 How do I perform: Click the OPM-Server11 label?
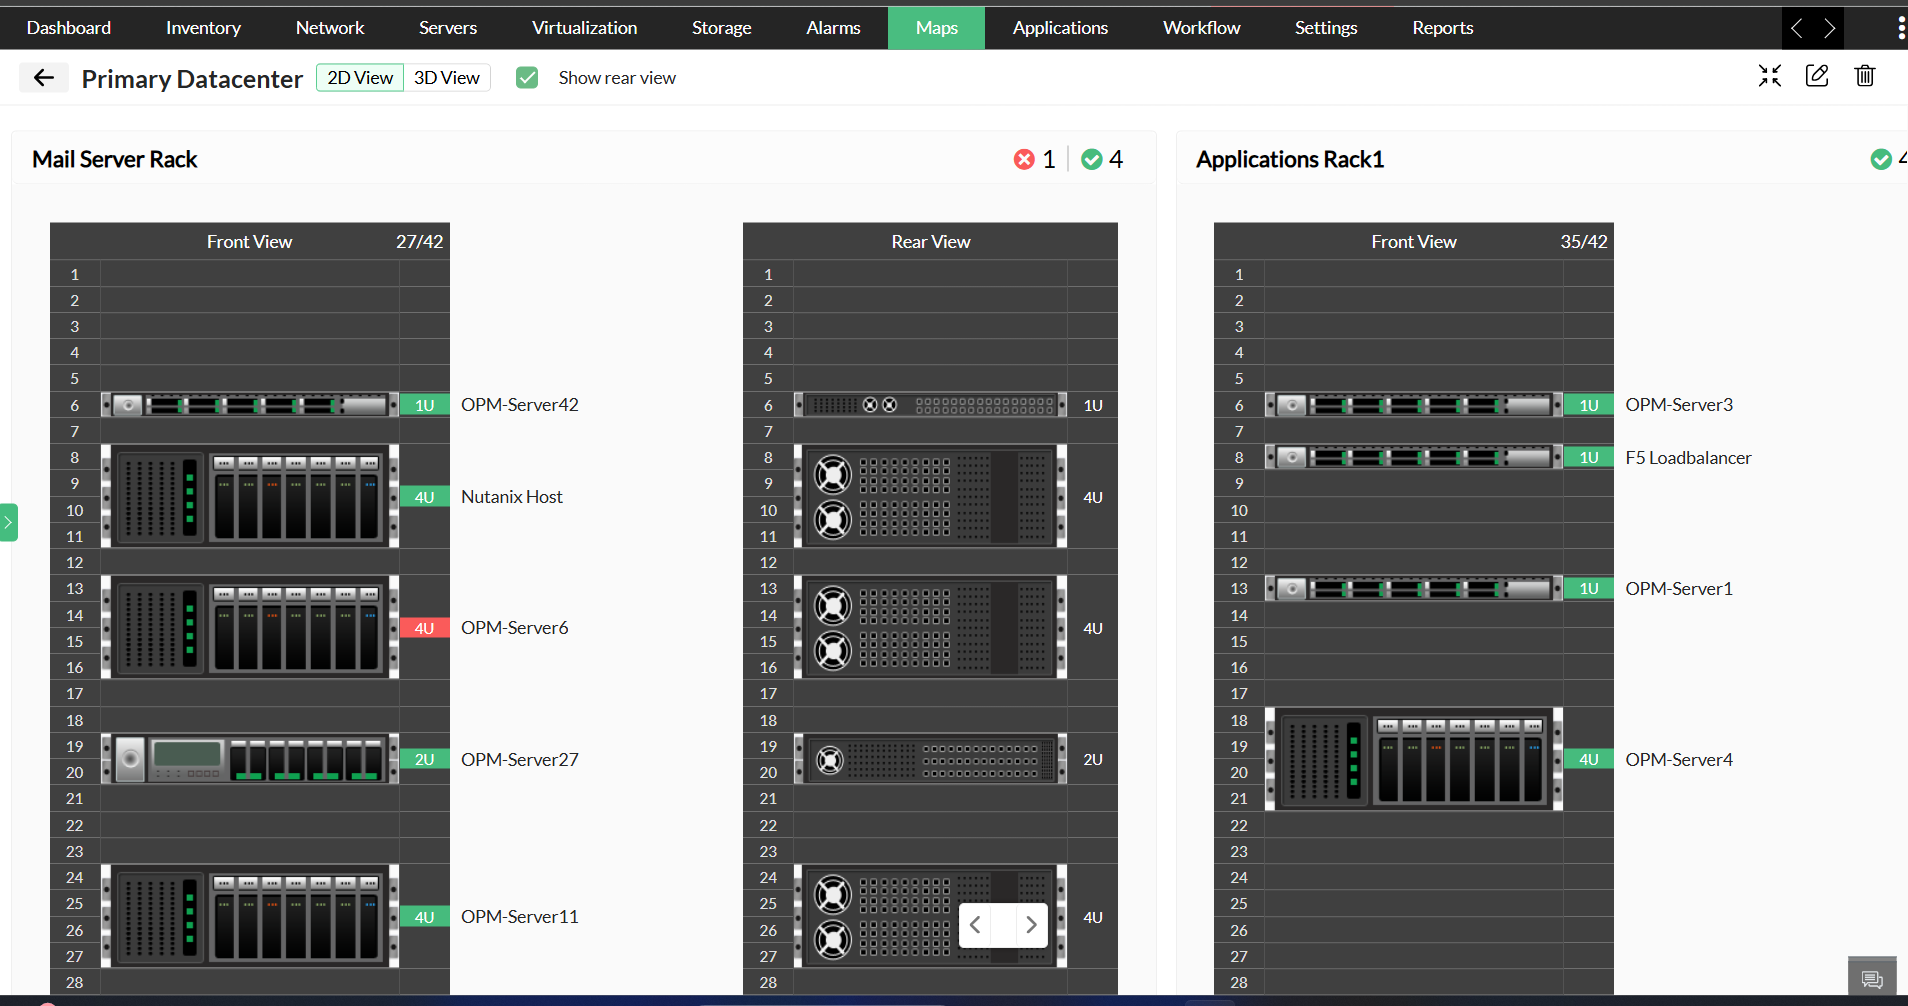point(520,917)
